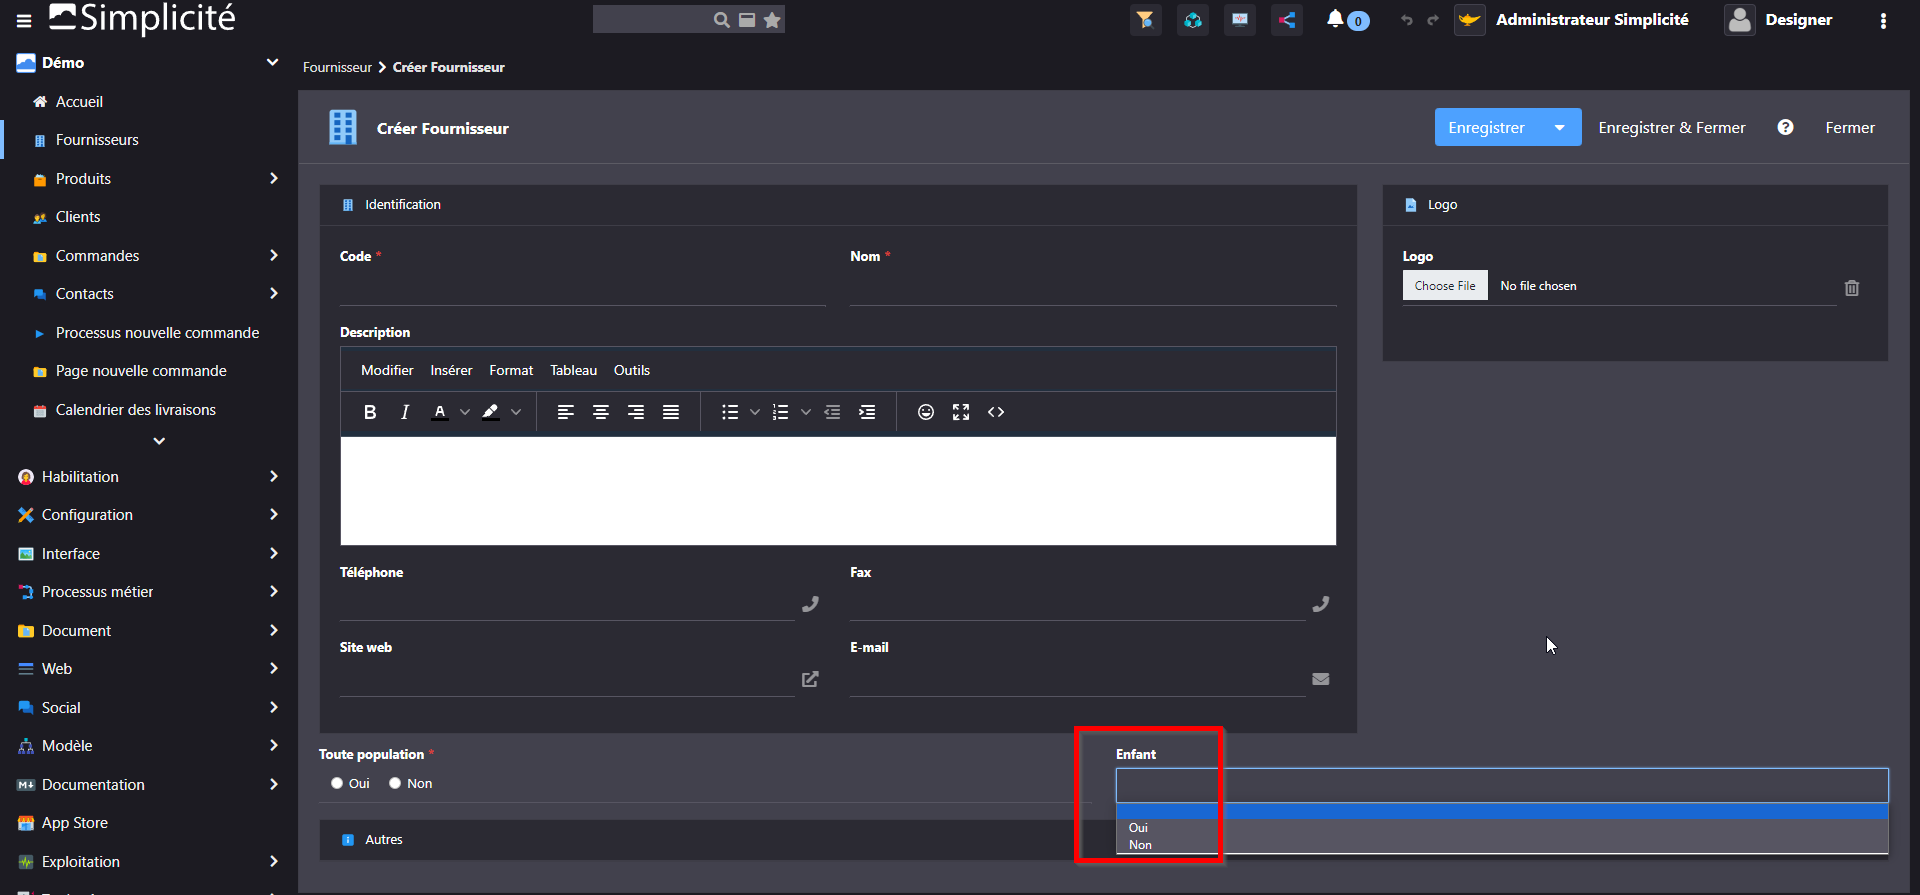This screenshot has height=895, width=1920.
Task: Open the Insérer editor menu
Action: coord(451,370)
